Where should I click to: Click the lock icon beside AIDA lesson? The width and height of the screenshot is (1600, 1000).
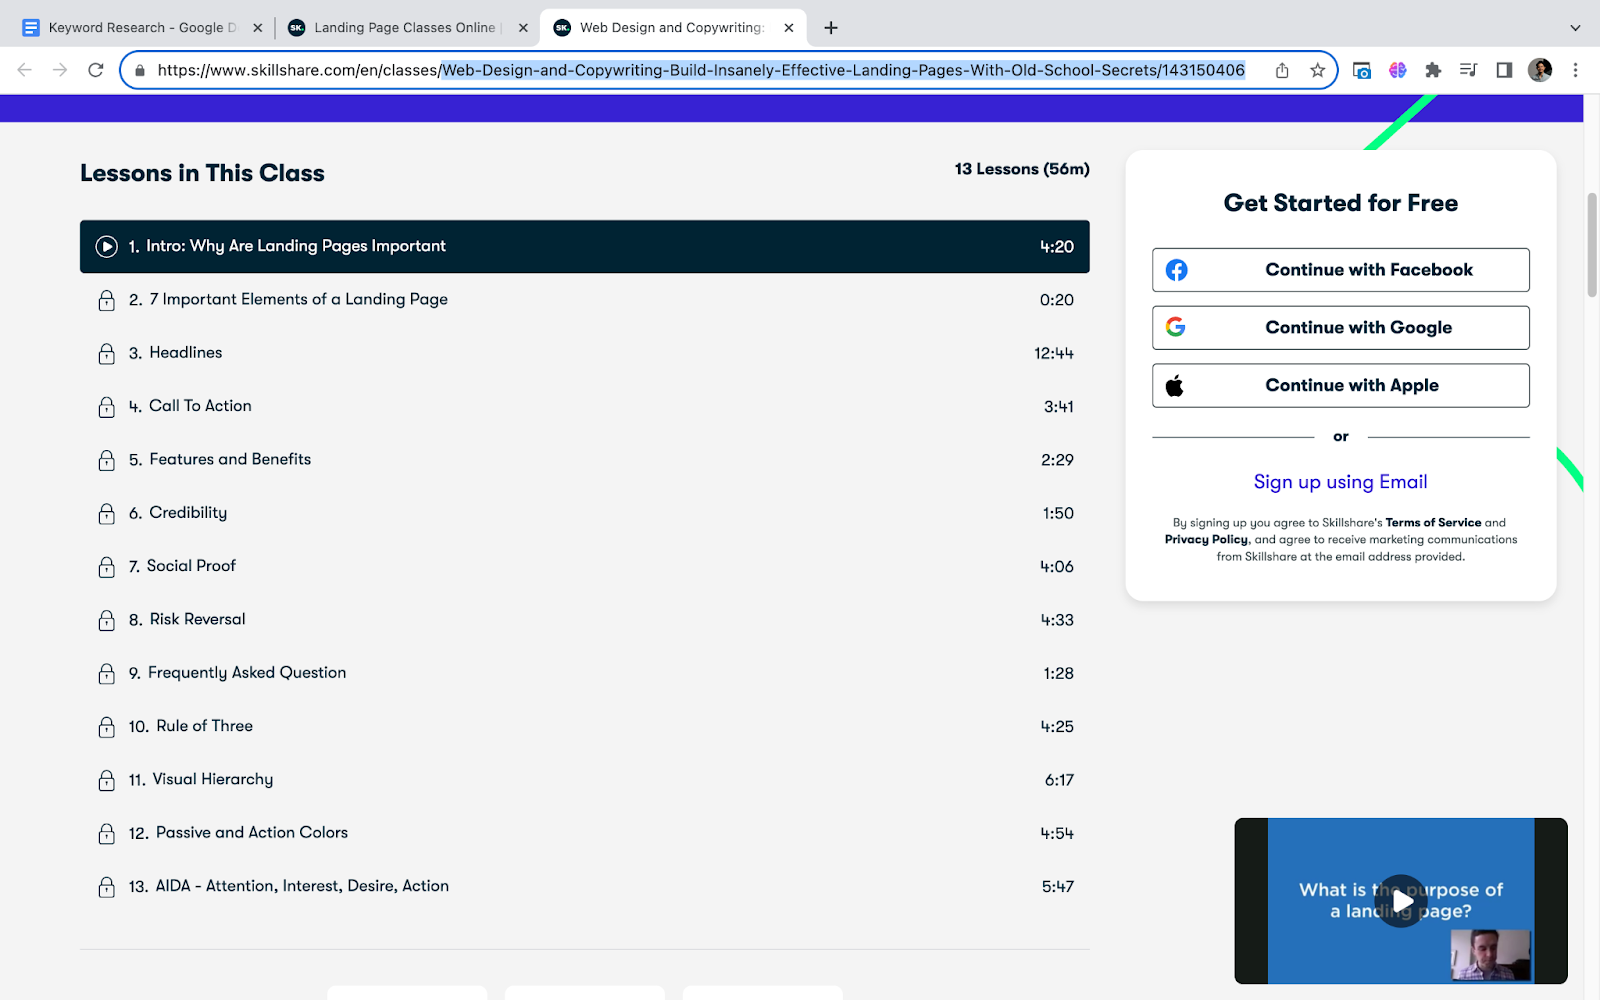click(107, 887)
